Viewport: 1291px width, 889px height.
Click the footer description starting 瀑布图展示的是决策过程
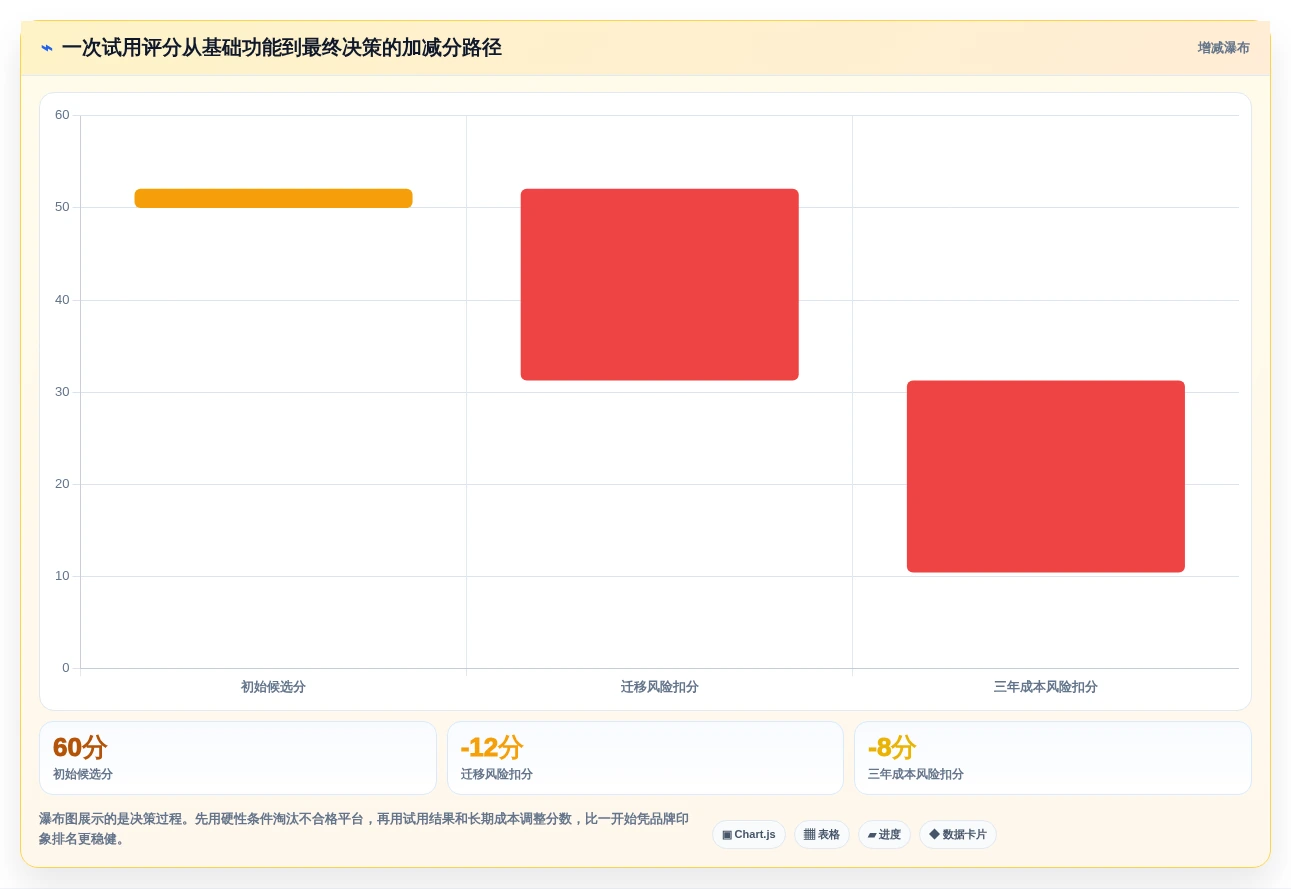(x=364, y=829)
